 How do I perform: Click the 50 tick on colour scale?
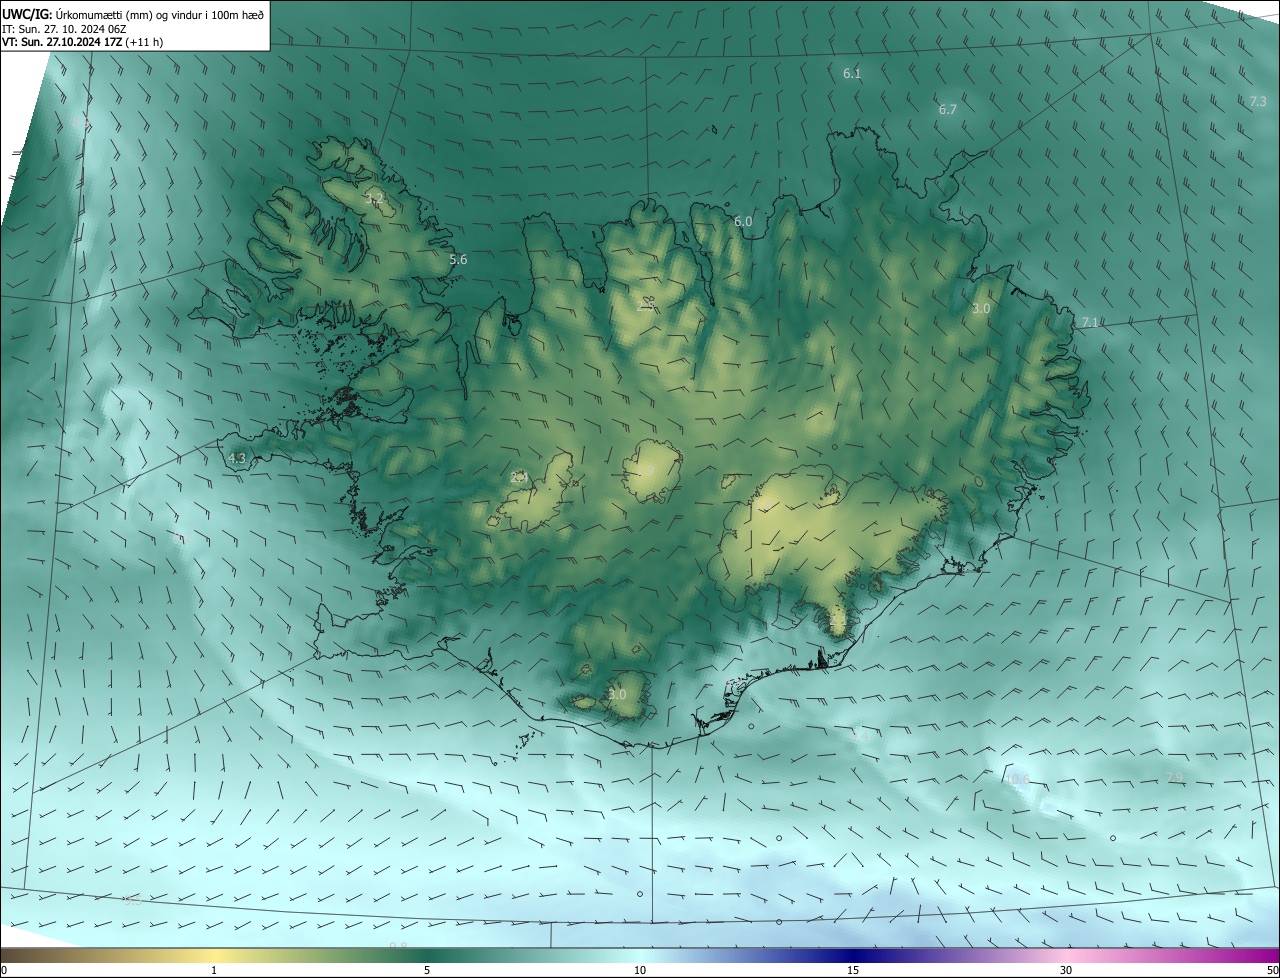point(1272,970)
